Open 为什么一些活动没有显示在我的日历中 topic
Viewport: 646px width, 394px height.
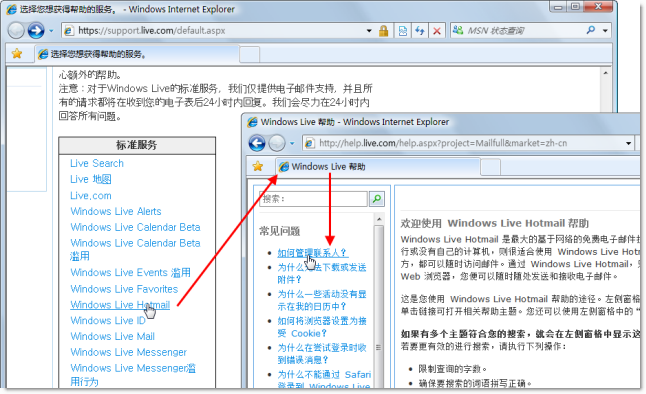click(x=322, y=300)
